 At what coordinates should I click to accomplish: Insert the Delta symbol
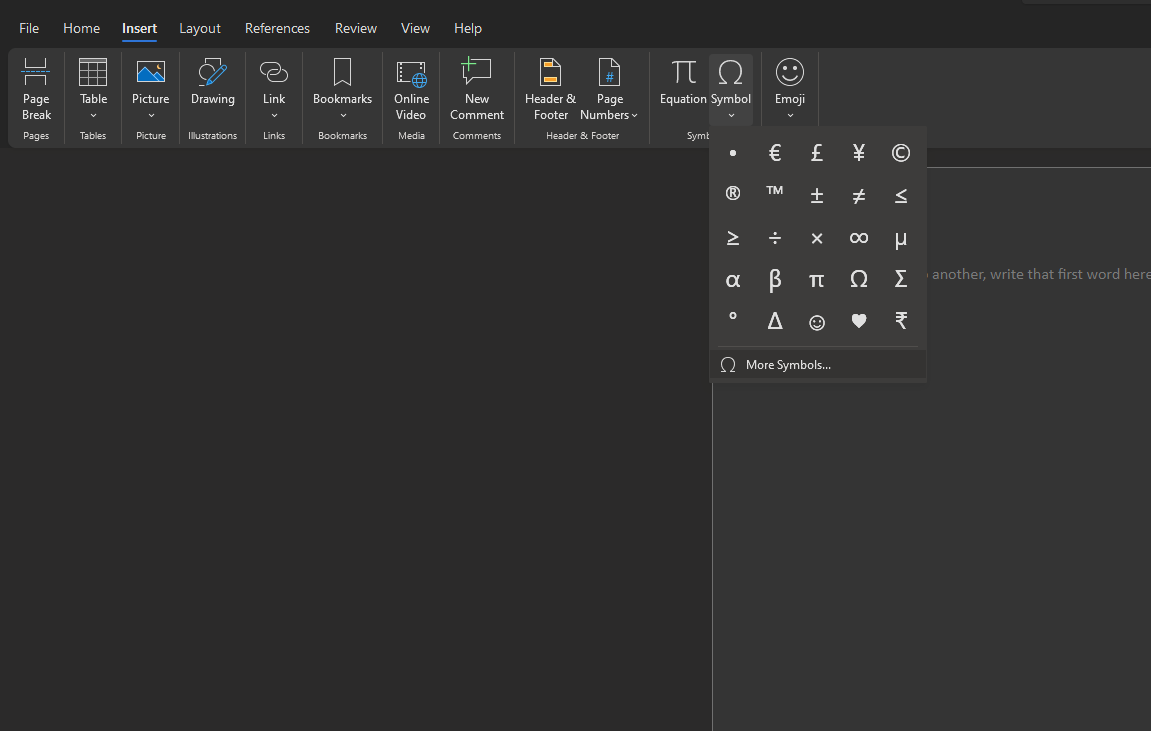(774, 321)
